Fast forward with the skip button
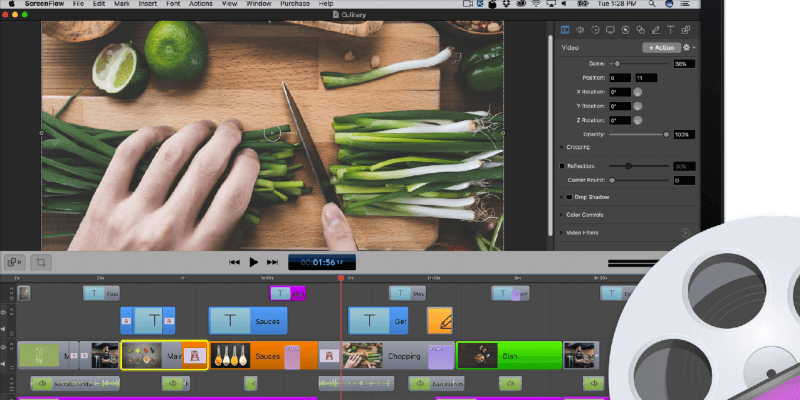800x400 pixels. 273,262
